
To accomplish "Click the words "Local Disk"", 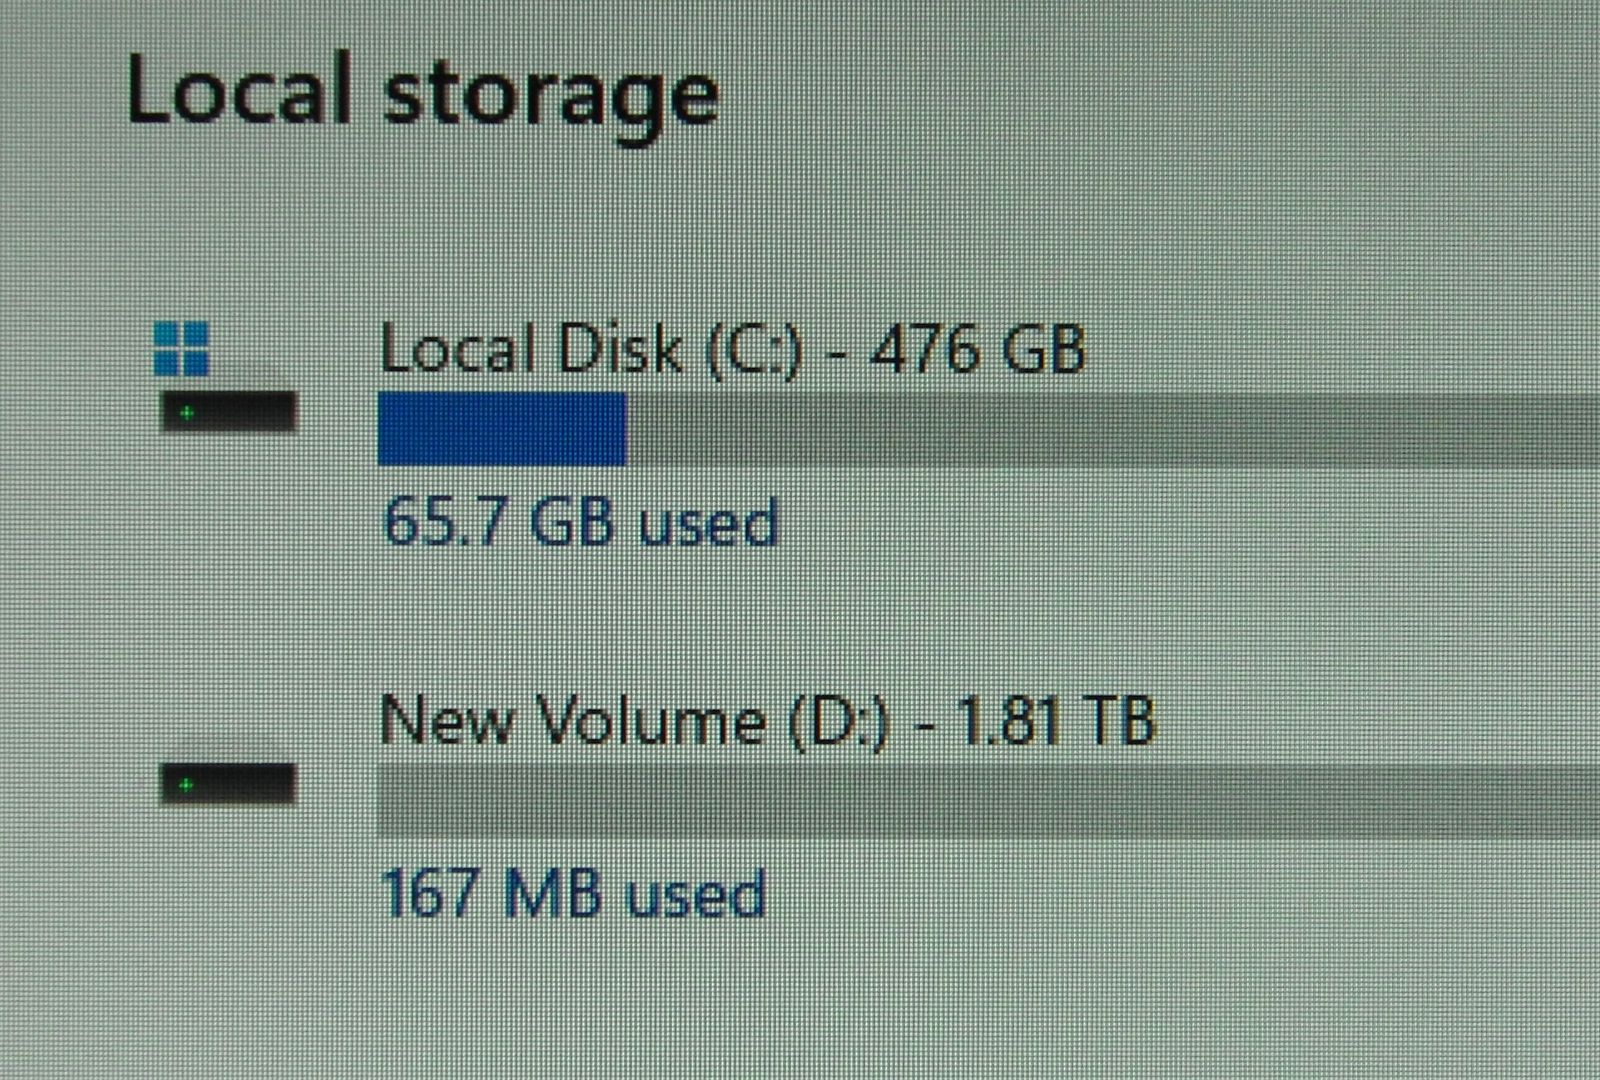I will pos(531,350).
